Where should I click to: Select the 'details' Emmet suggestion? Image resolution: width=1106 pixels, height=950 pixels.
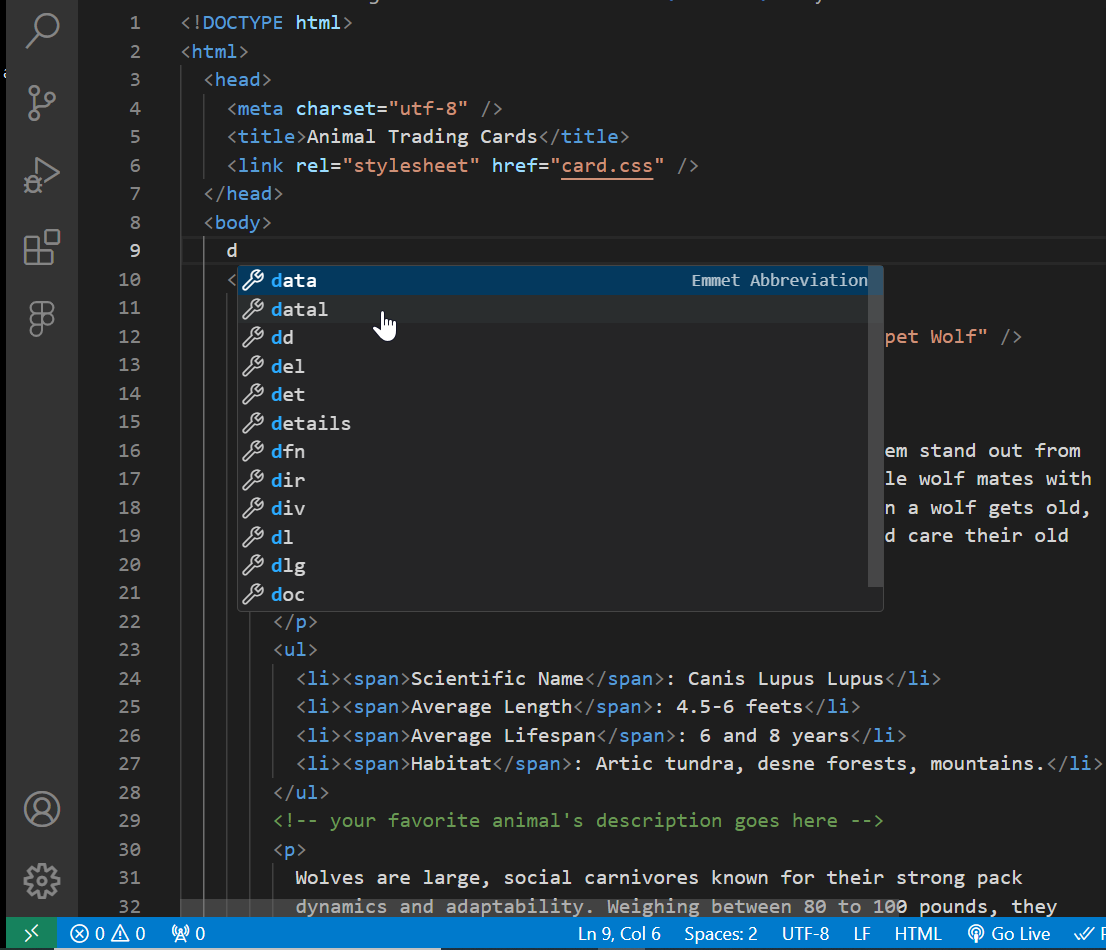pos(553,423)
